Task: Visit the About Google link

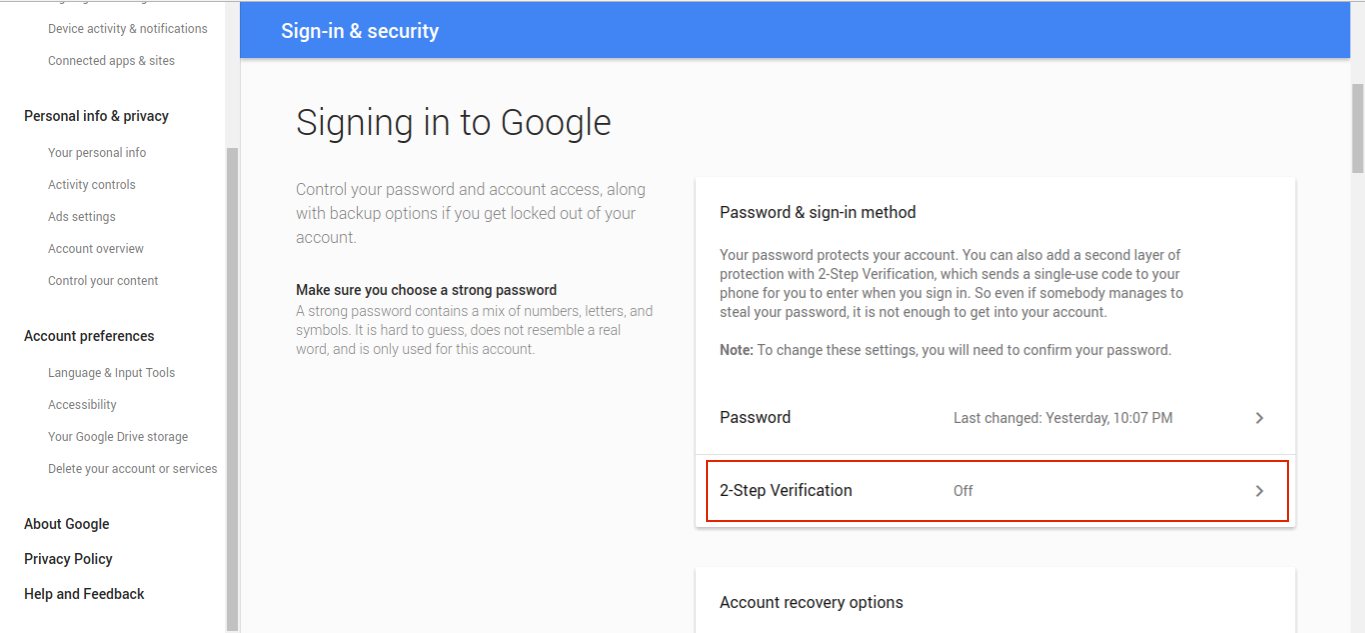Action: click(67, 524)
